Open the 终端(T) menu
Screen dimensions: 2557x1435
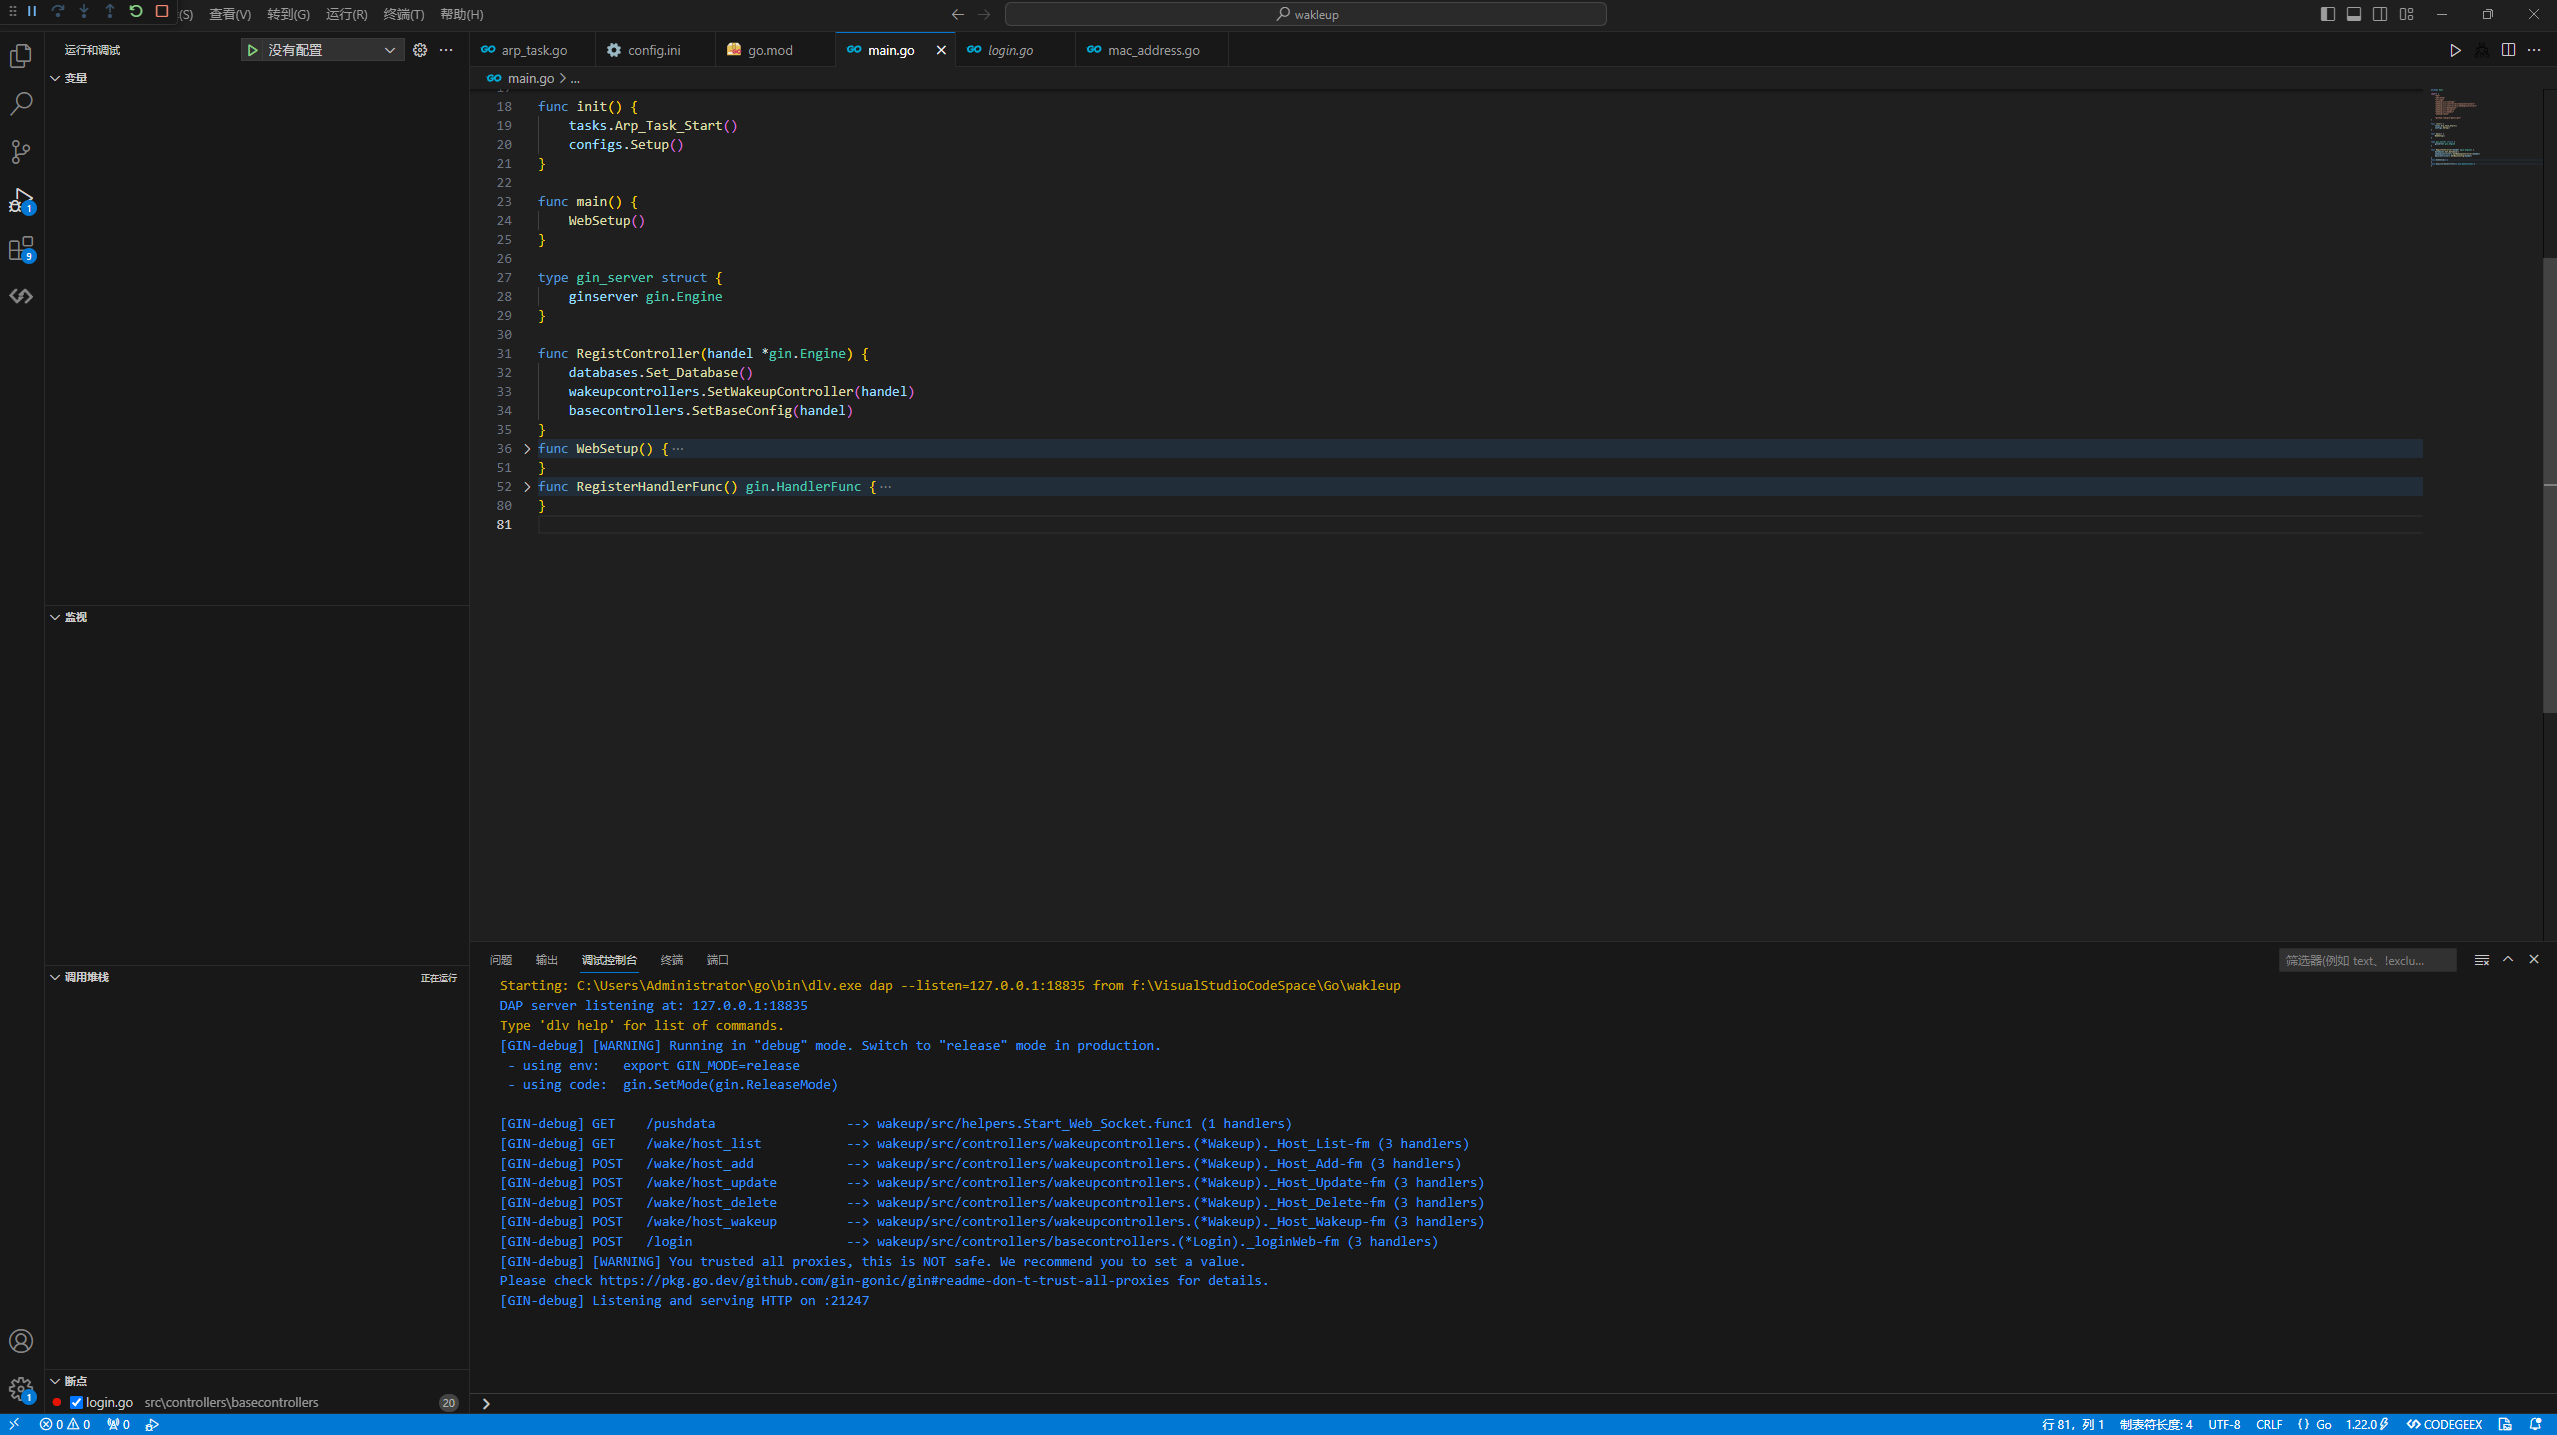[x=404, y=14]
